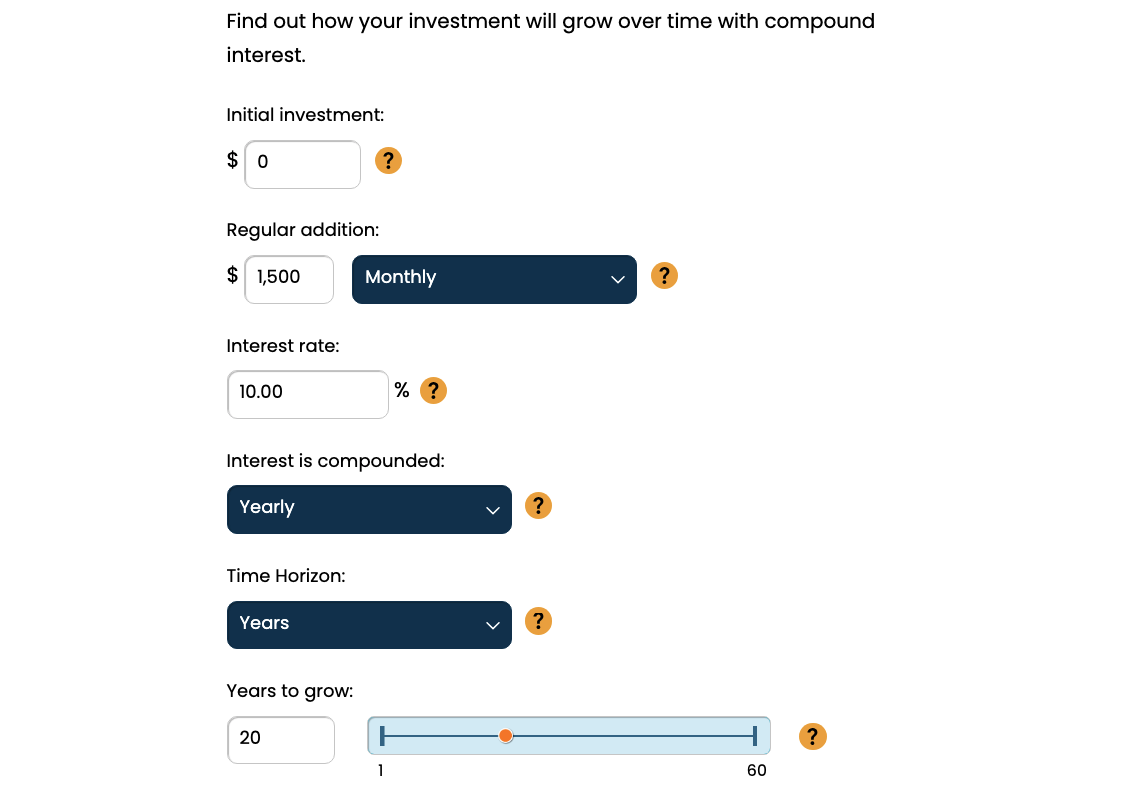
Task: Select the interest rate field showing 10.00
Action: [x=307, y=394]
